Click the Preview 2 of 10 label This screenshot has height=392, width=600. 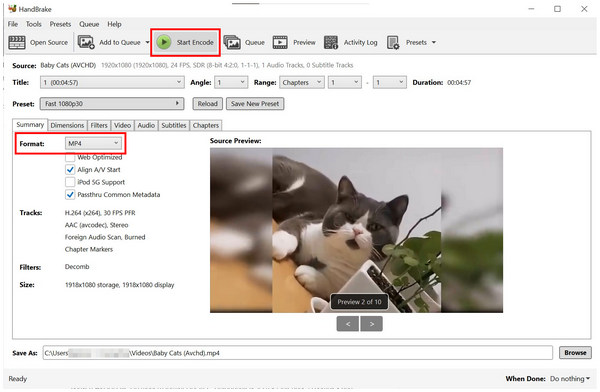point(359,302)
